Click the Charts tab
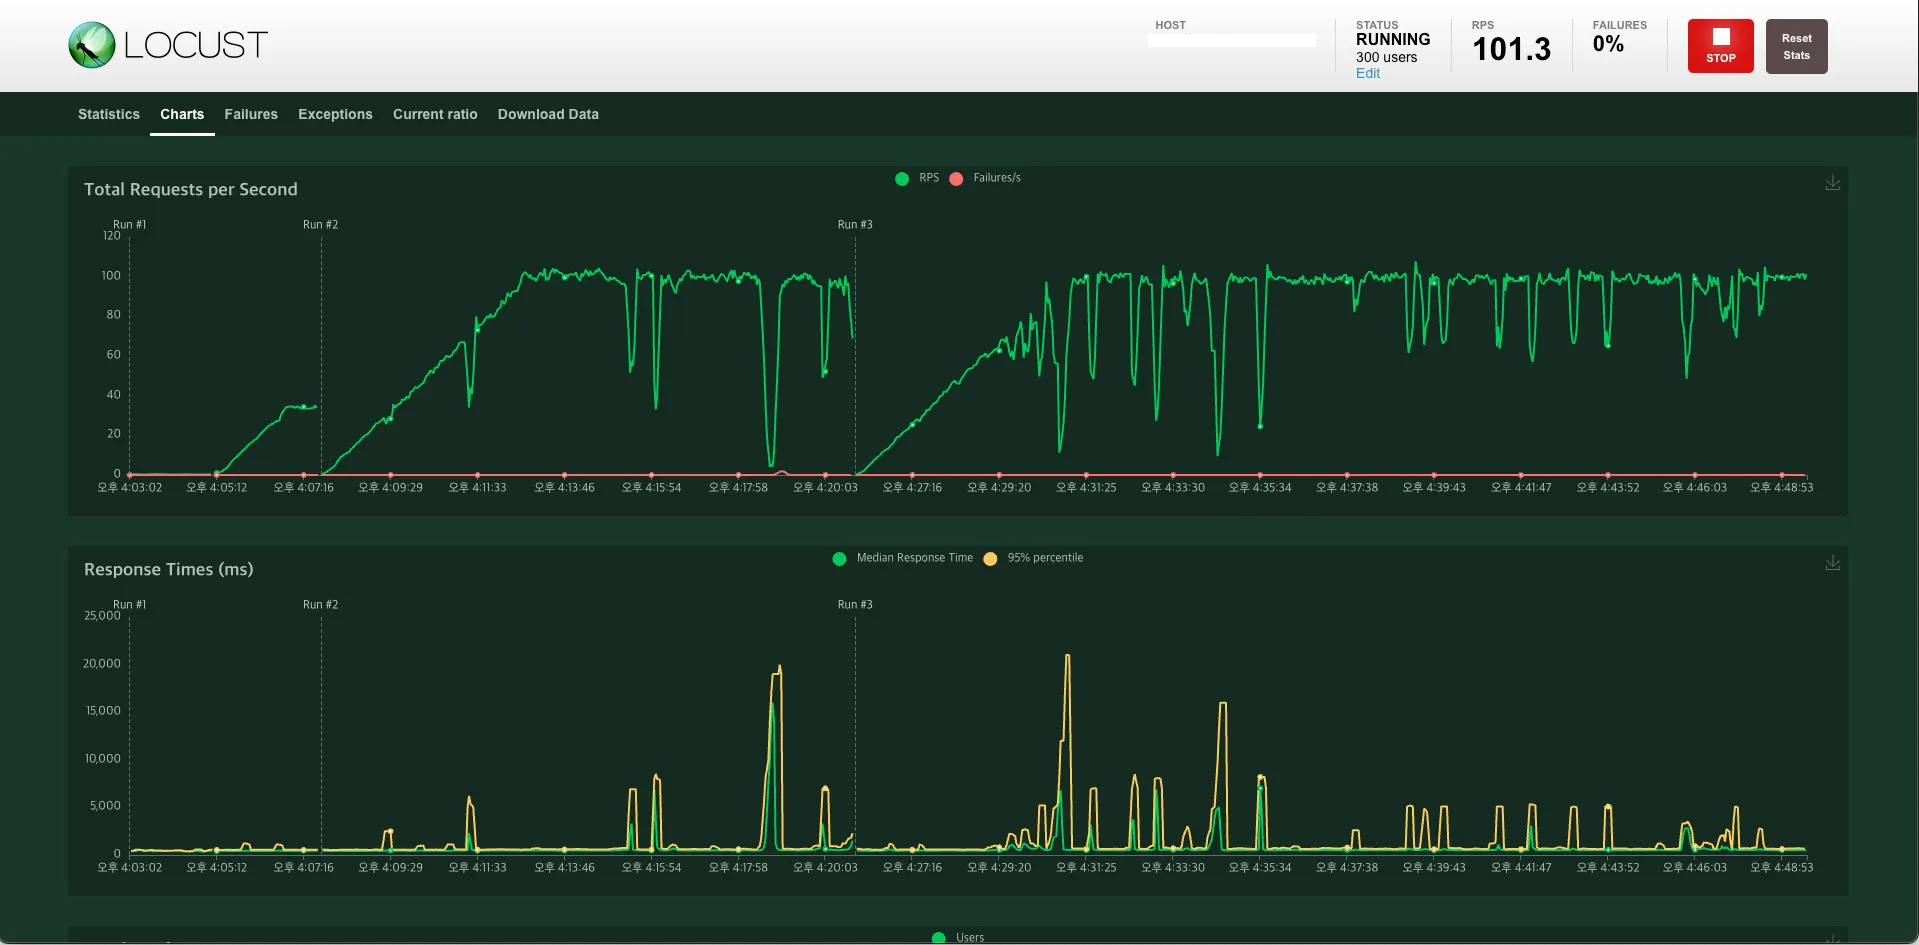Viewport: 1919px width, 945px height. [182, 114]
